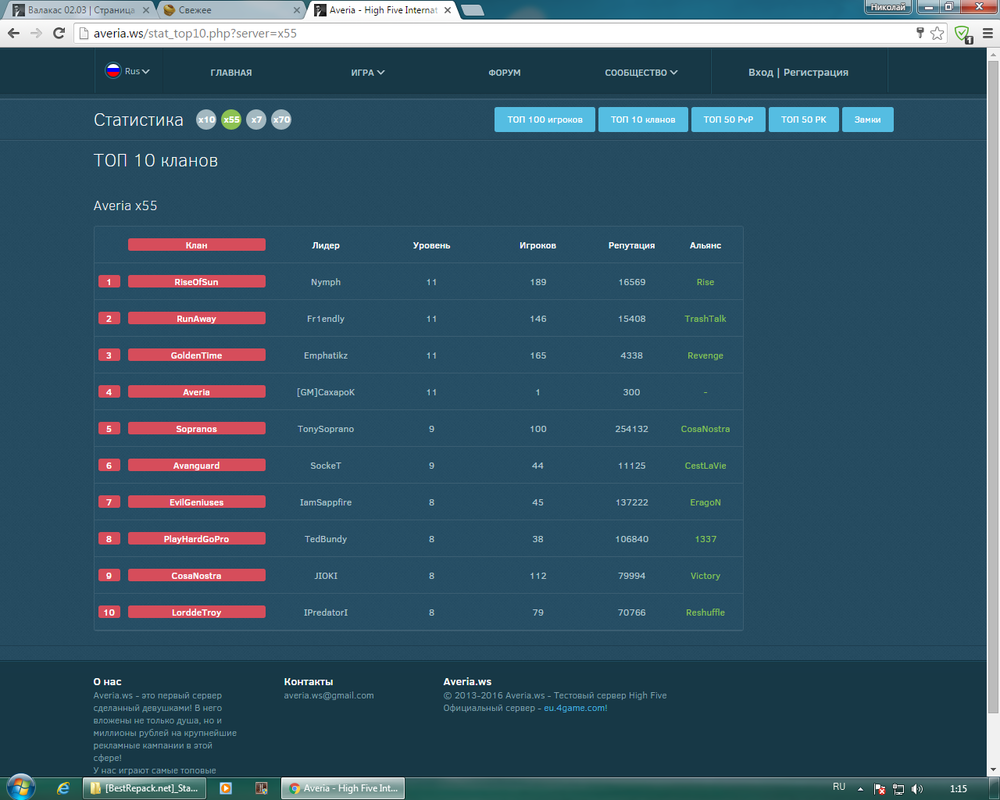This screenshot has height=800, width=1000.
Task: Click the browser back arrow
Action: [x=14, y=33]
